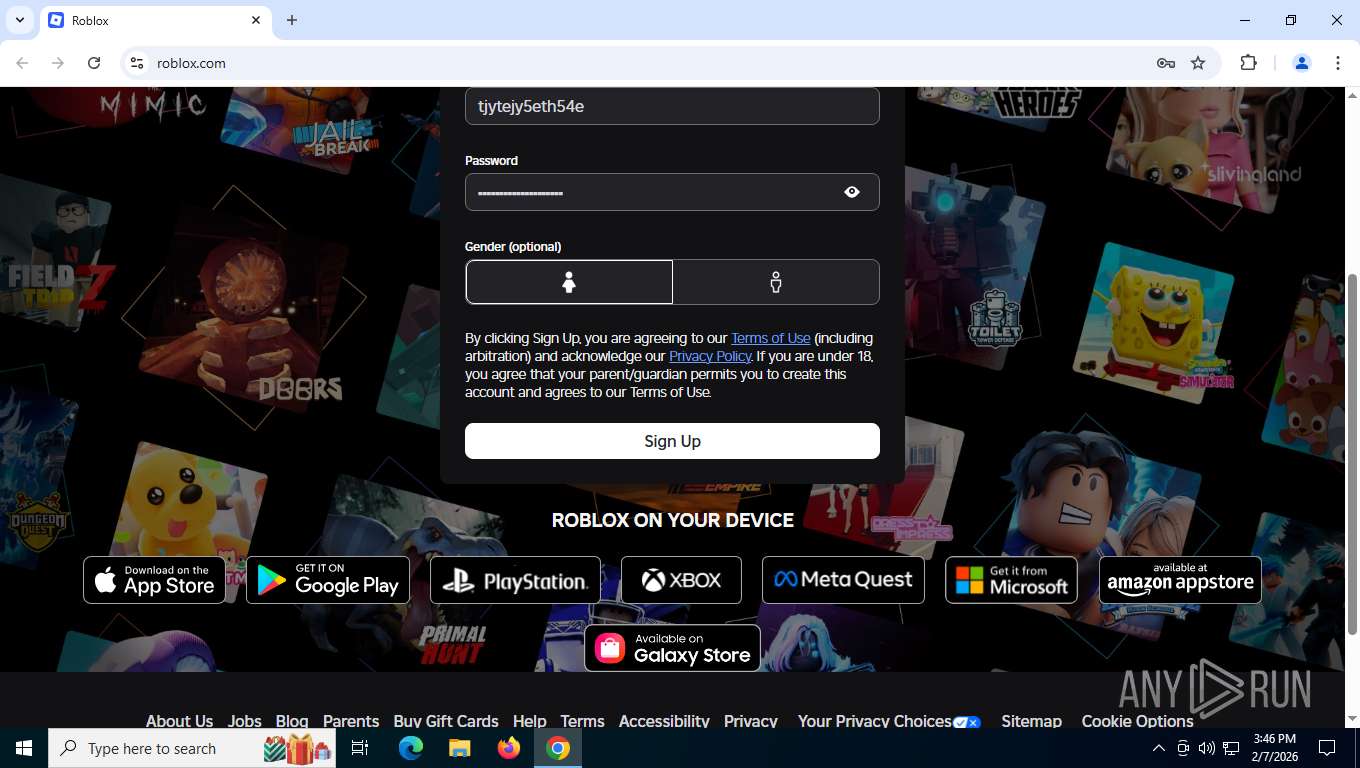Toggle password visibility eye icon

(852, 192)
